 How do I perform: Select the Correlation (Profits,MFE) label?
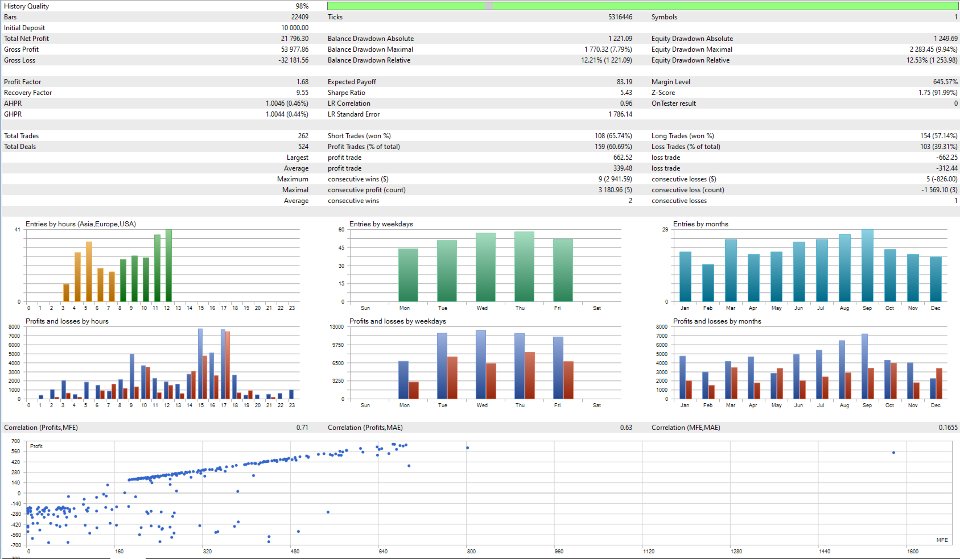pyautogui.click(x=40, y=427)
